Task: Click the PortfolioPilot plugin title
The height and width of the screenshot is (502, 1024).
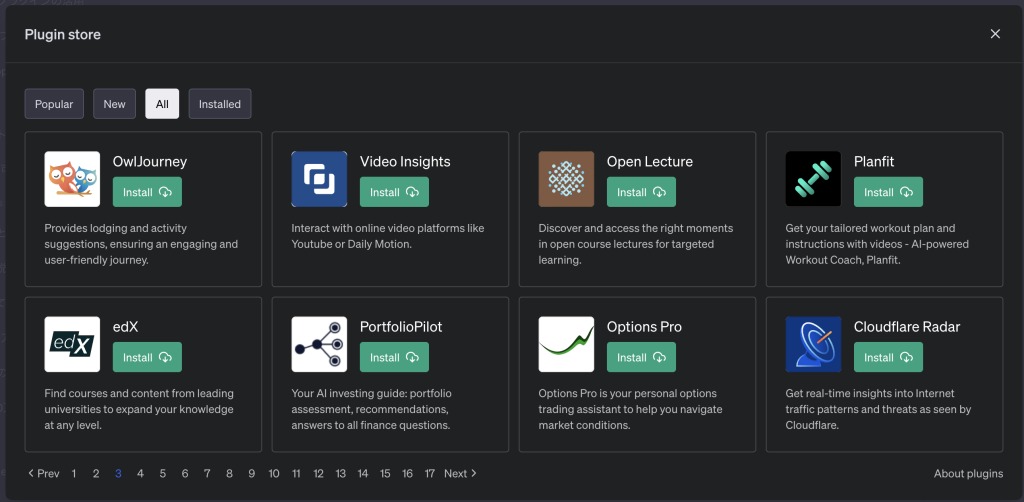Action: click(x=401, y=326)
